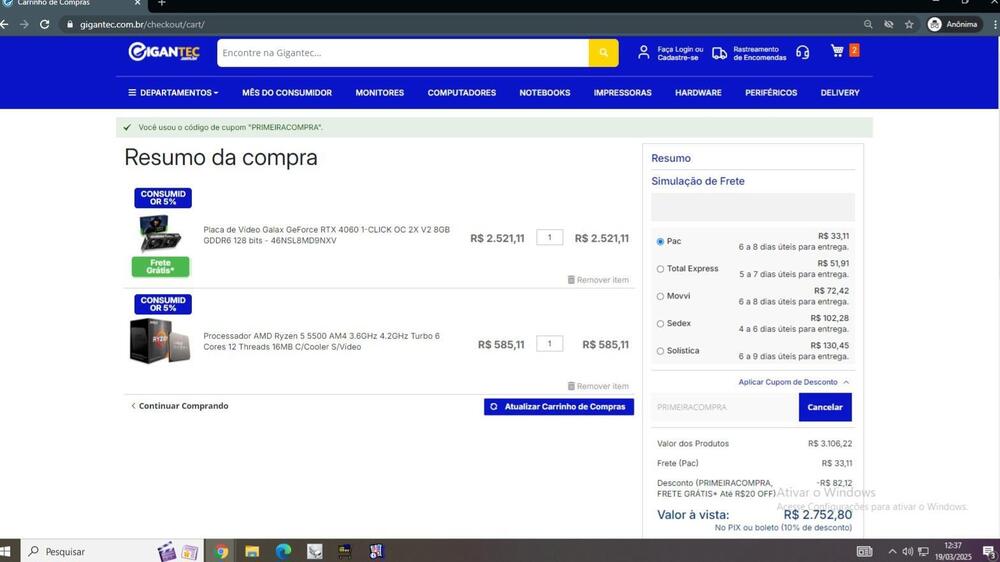This screenshot has width=1000, height=562.
Task: Click Cancelar coupon button
Action: click(825, 407)
